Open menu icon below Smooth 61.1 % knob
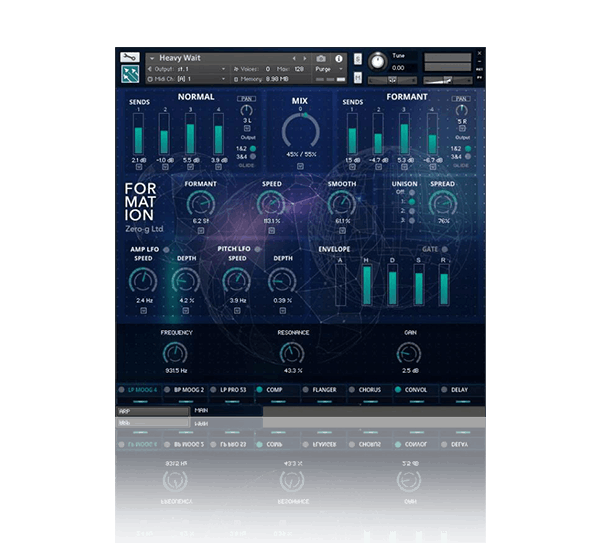The height and width of the screenshot is (543, 600). pyautogui.click(x=342, y=230)
